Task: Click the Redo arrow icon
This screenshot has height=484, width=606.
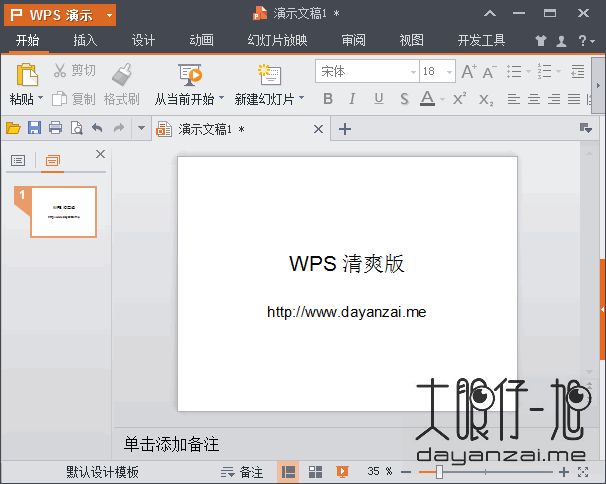Action: (x=119, y=128)
